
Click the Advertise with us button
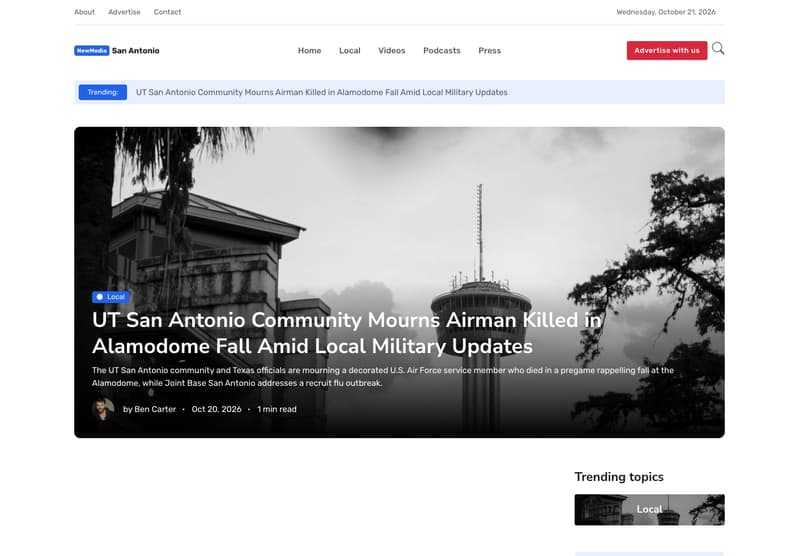click(667, 50)
